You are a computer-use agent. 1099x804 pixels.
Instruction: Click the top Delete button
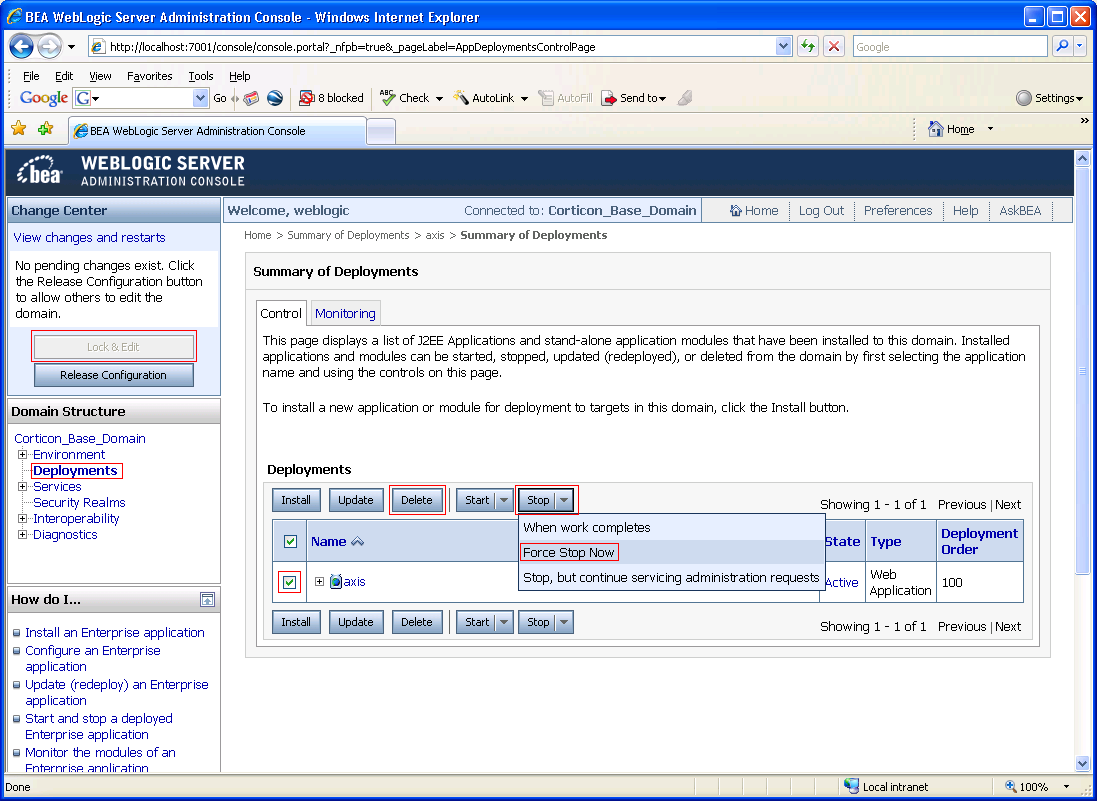[x=417, y=500]
